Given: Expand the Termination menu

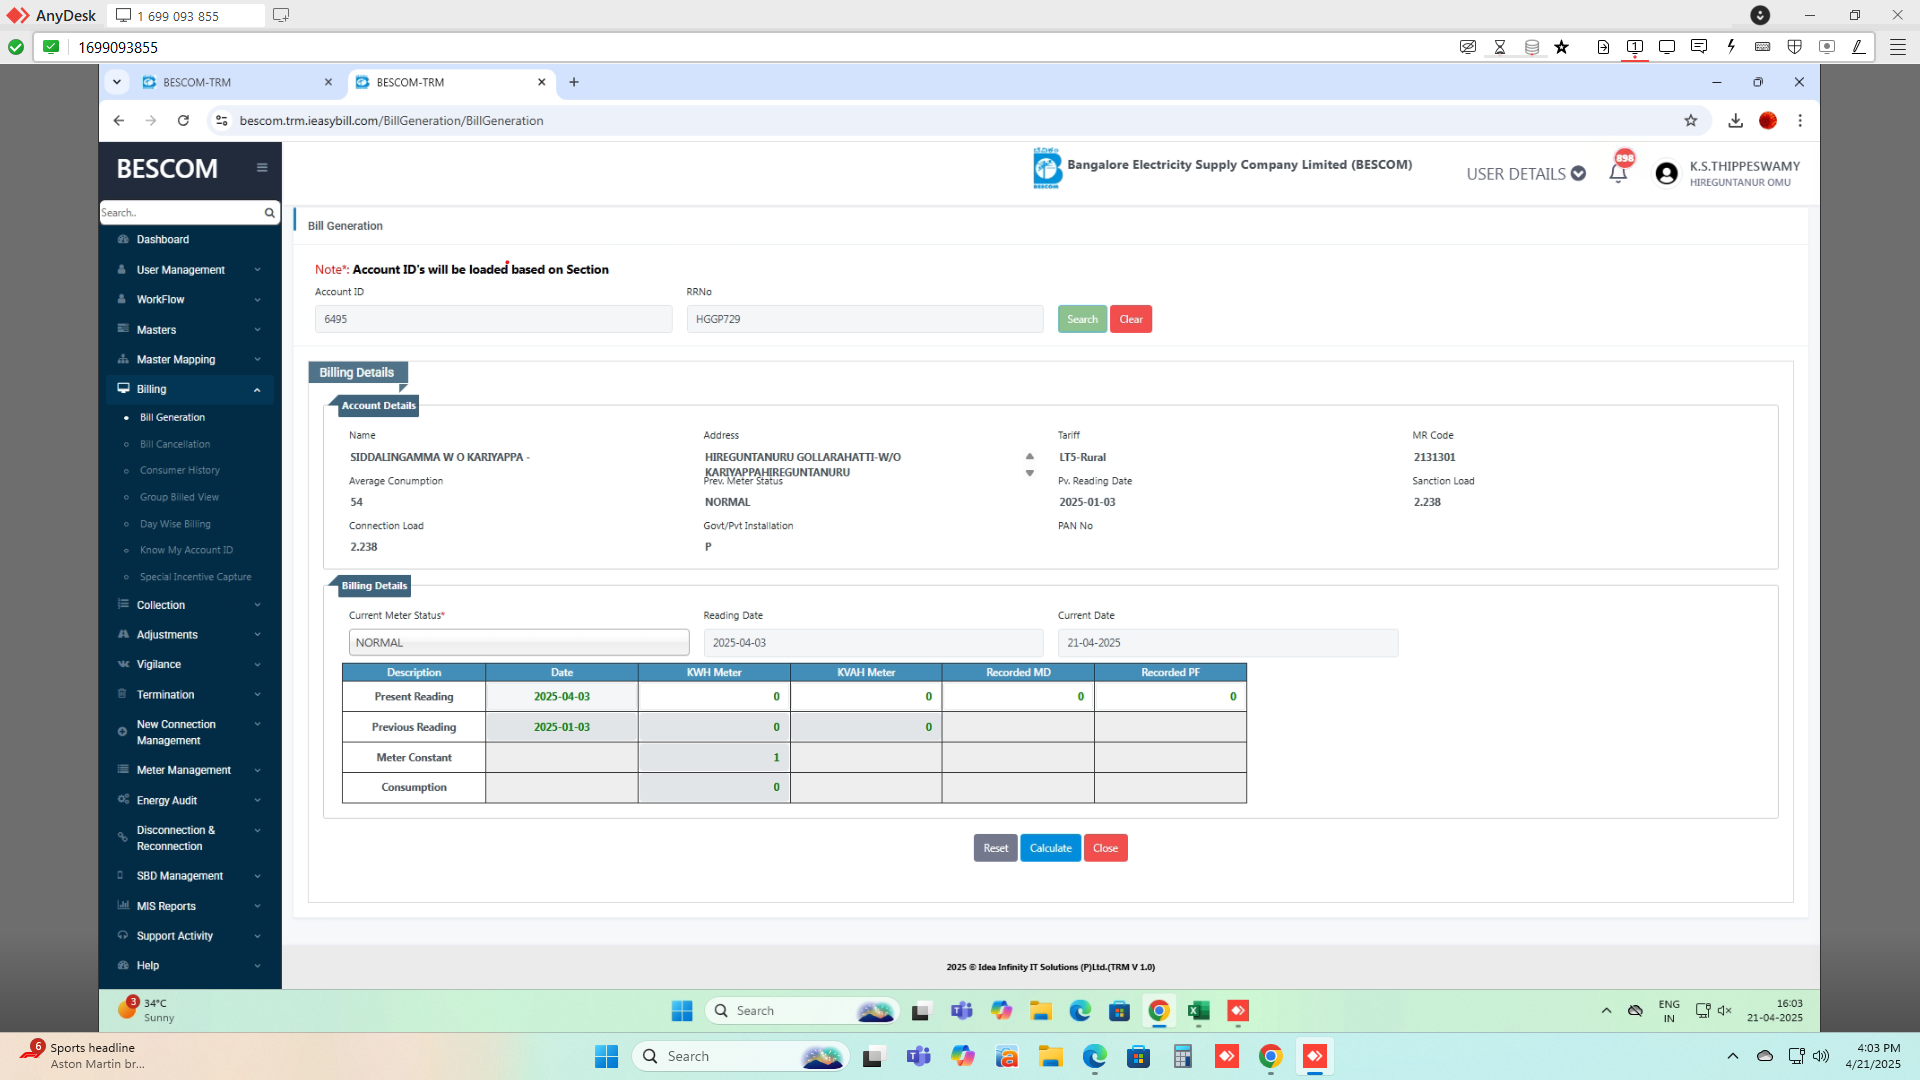Looking at the screenshot, I should tap(190, 695).
